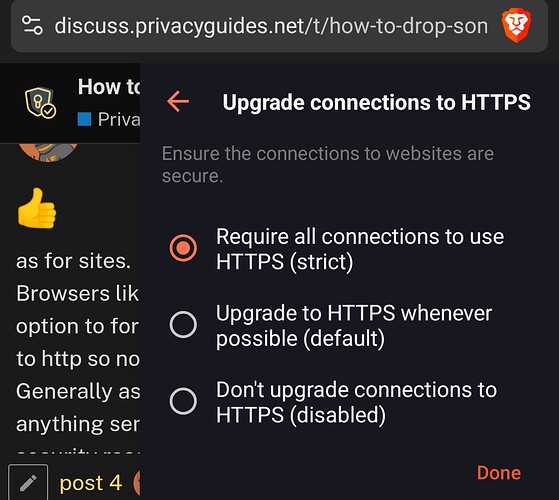Tap the avatar beside post 4

tap(137, 483)
